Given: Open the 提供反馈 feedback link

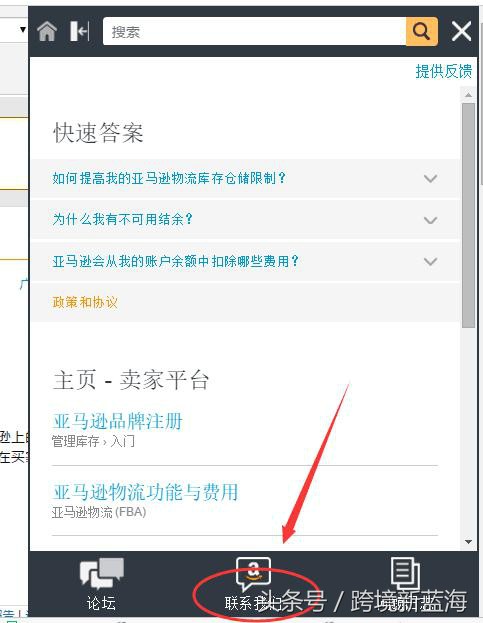Looking at the screenshot, I should click(x=444, y=72).
